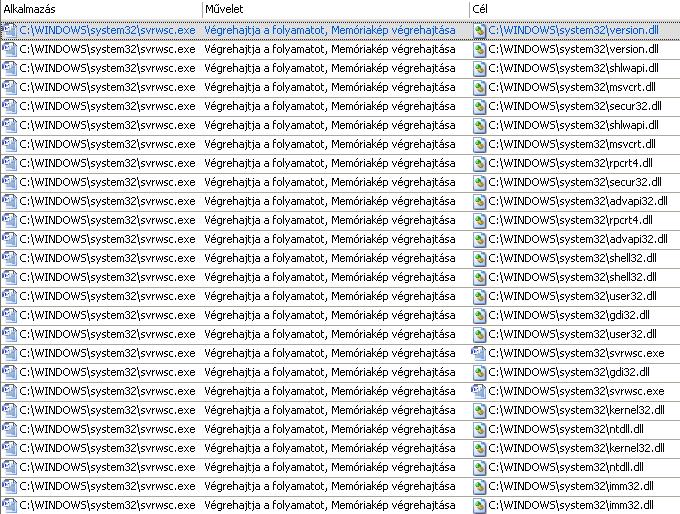
Task: Click the DLL icon beside upper gdi32.dll entry
Action: click(x=479, y=316)
